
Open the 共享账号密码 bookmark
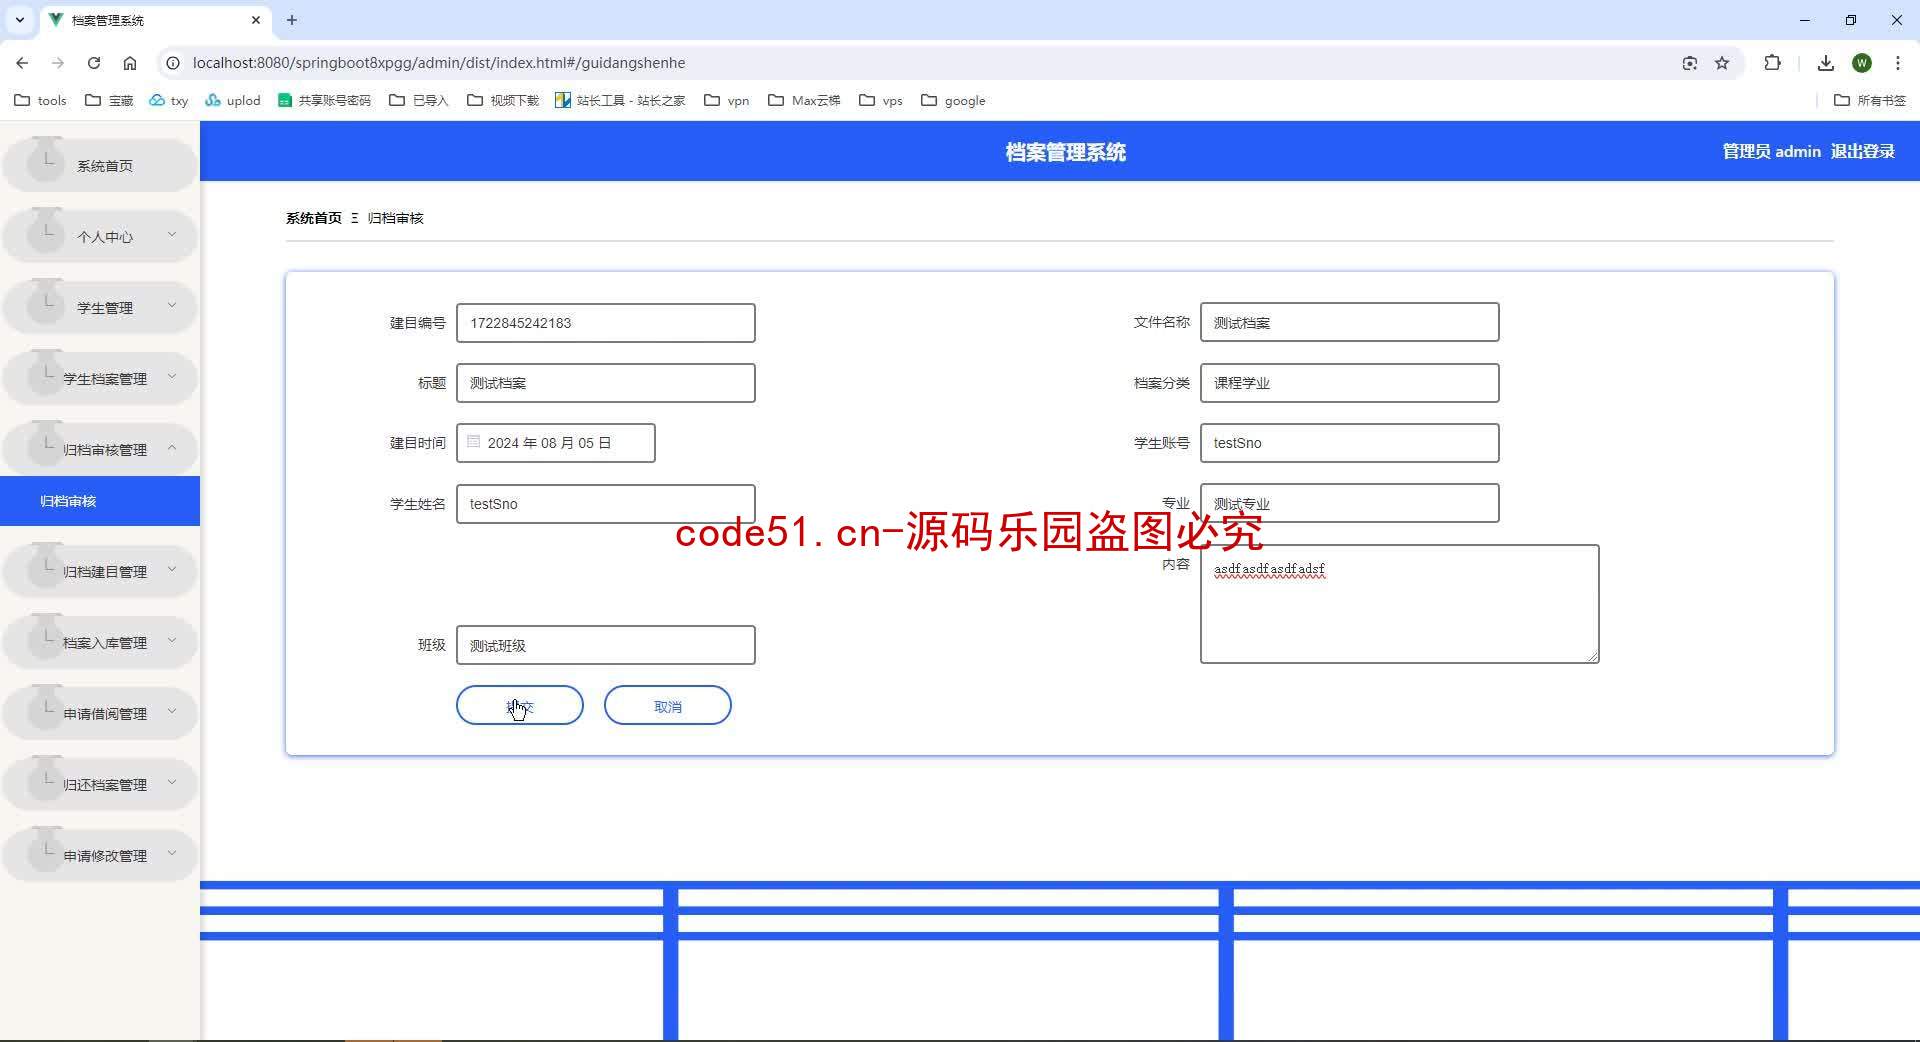tap(324, 100)
